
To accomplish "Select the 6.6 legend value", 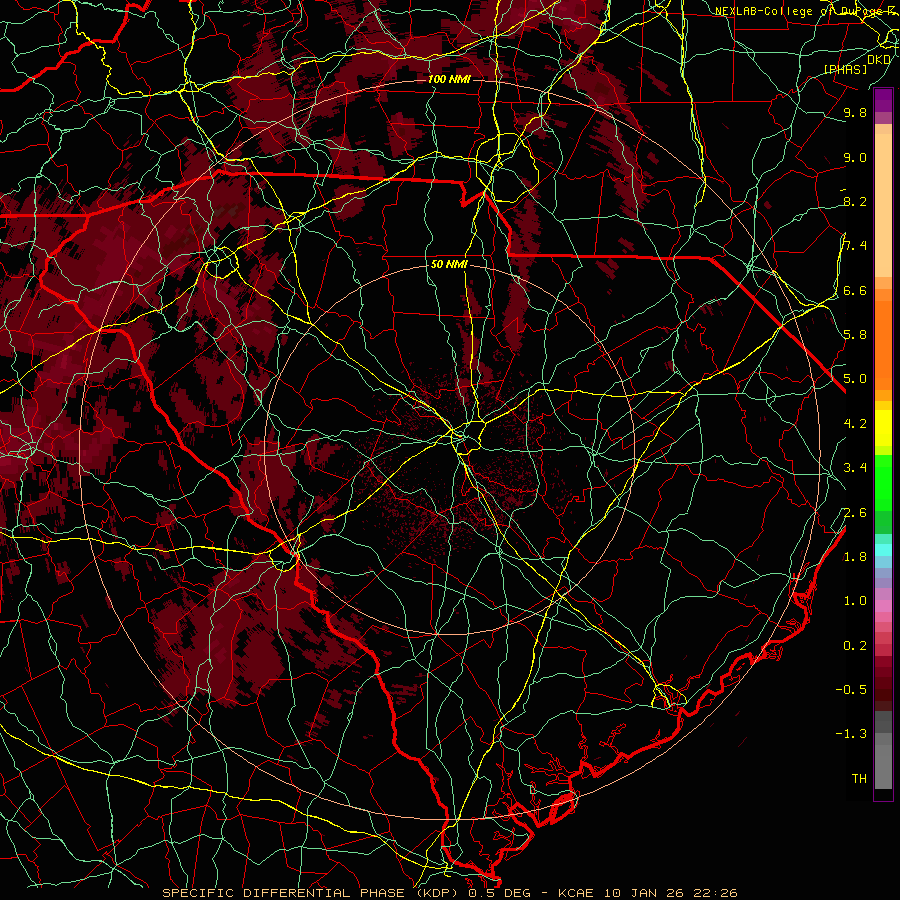I will point(855,290).
